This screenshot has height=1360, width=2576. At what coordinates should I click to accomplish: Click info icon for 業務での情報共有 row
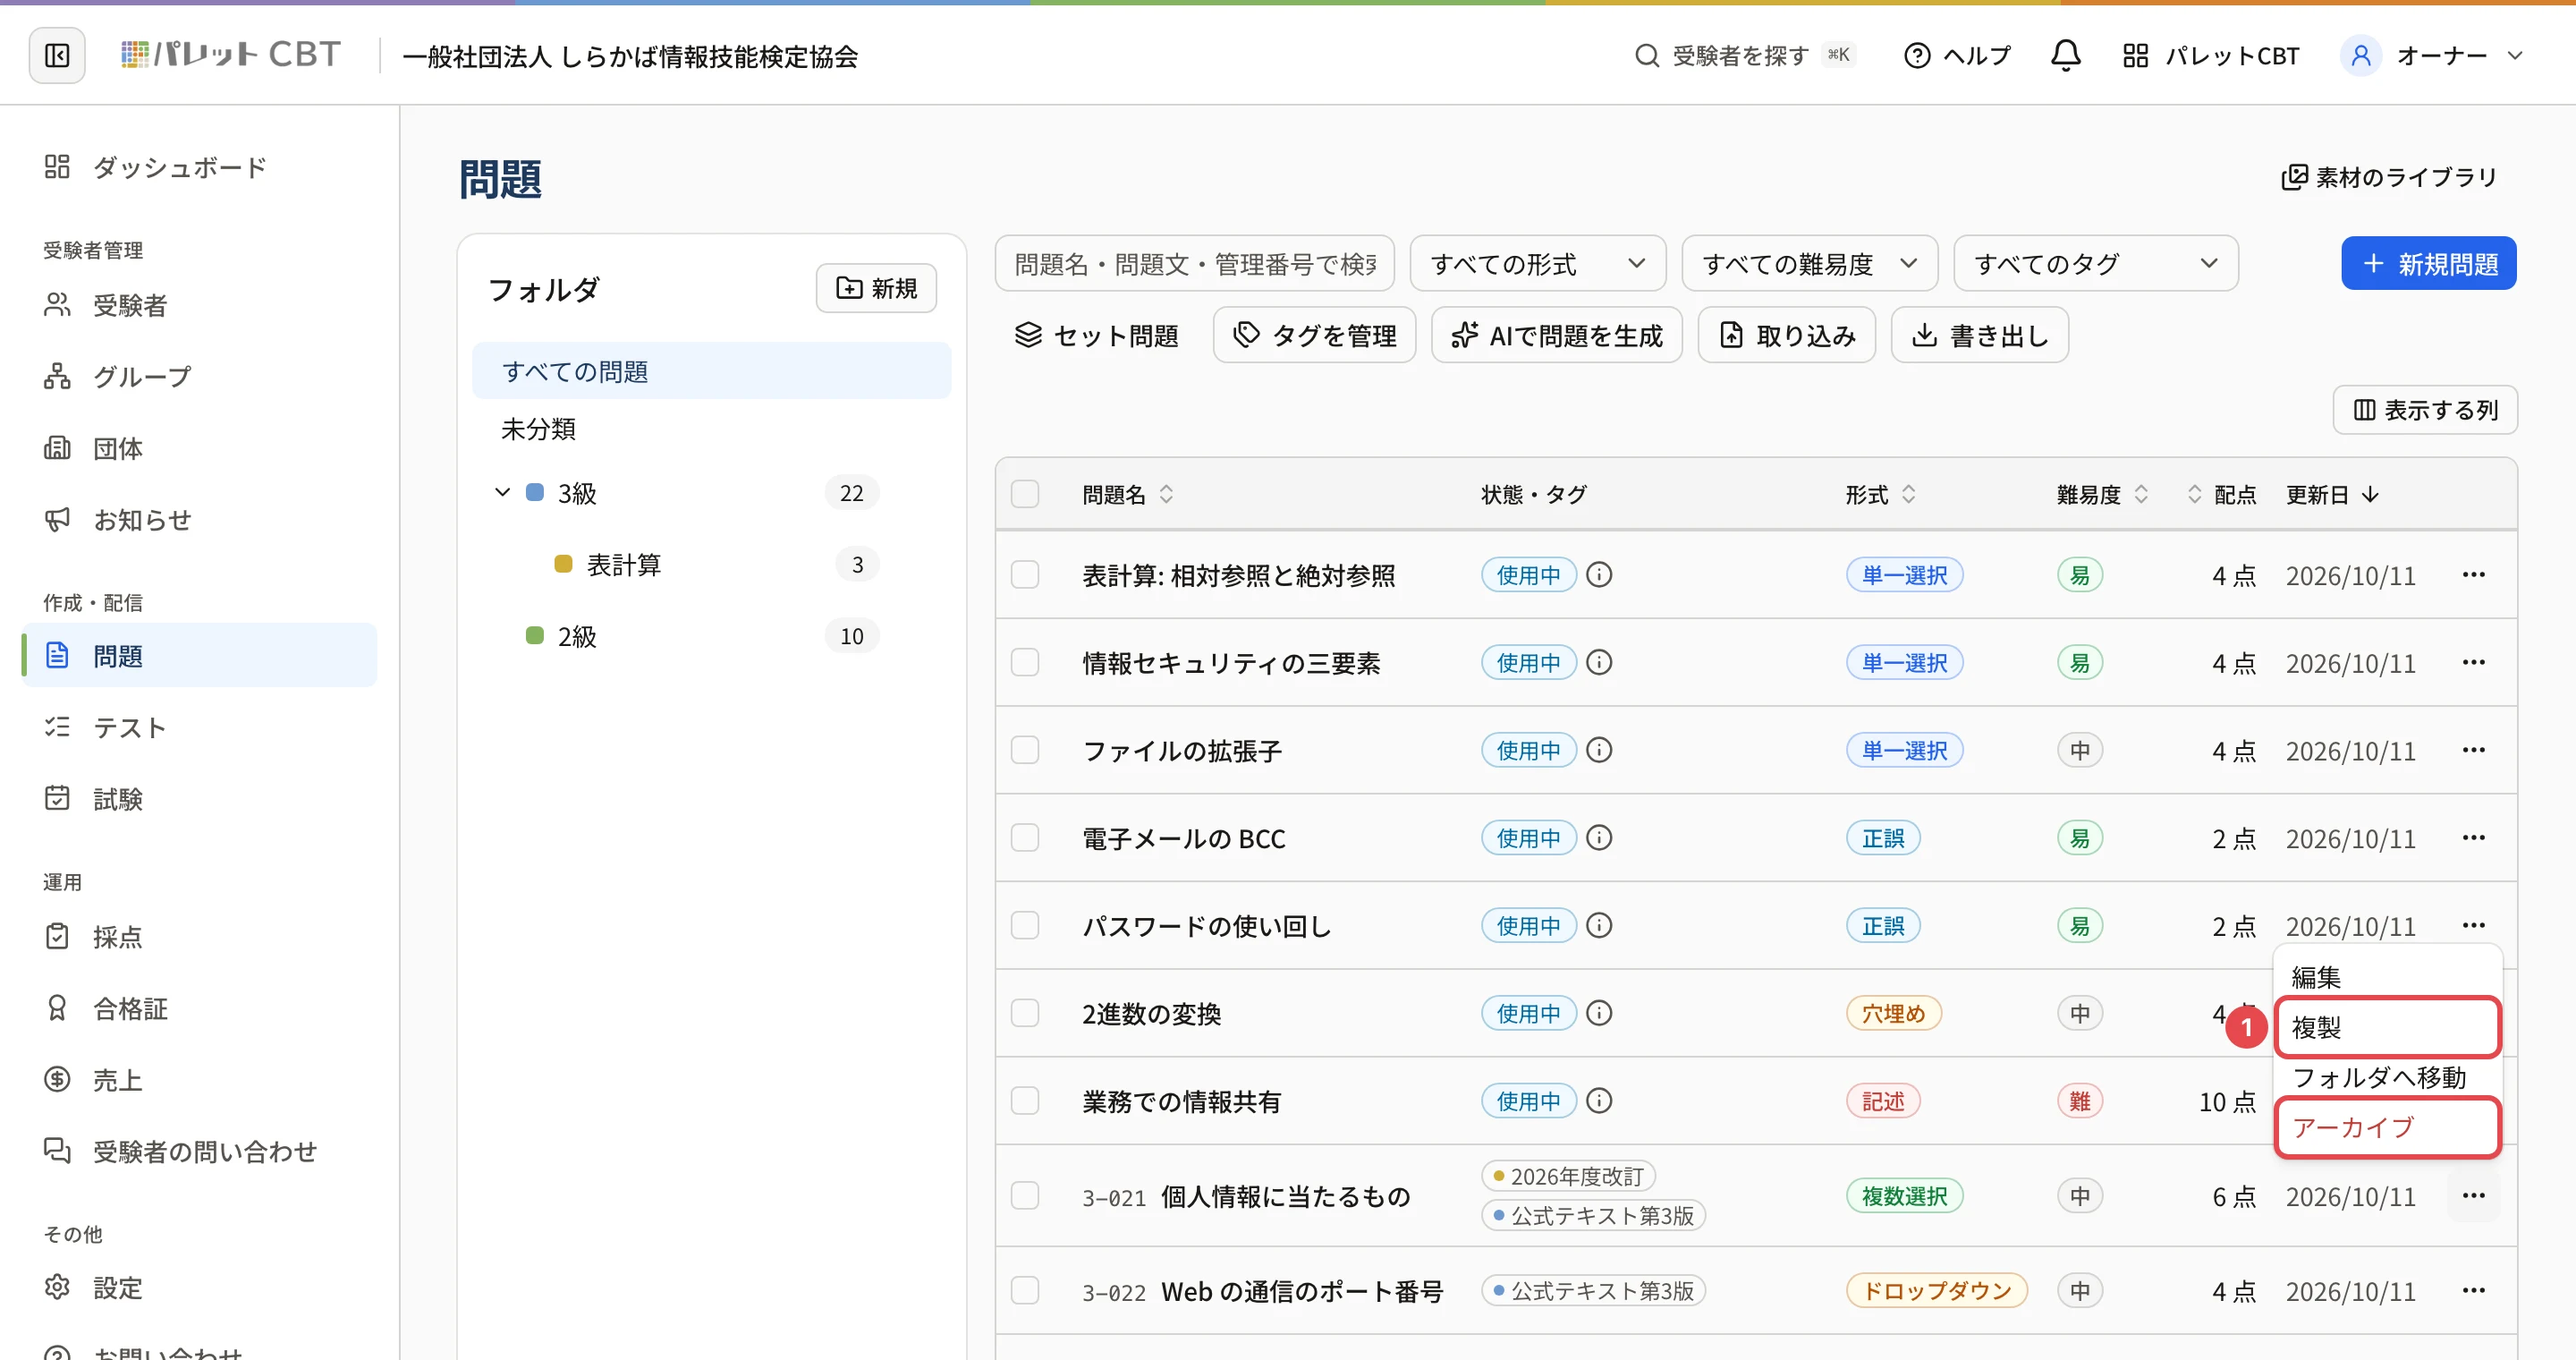(x=1599, y=1101)
